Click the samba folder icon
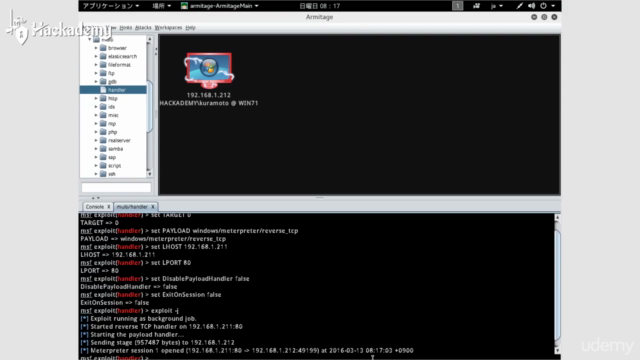Screen dimensions: 640x360 tap(103, 149)
